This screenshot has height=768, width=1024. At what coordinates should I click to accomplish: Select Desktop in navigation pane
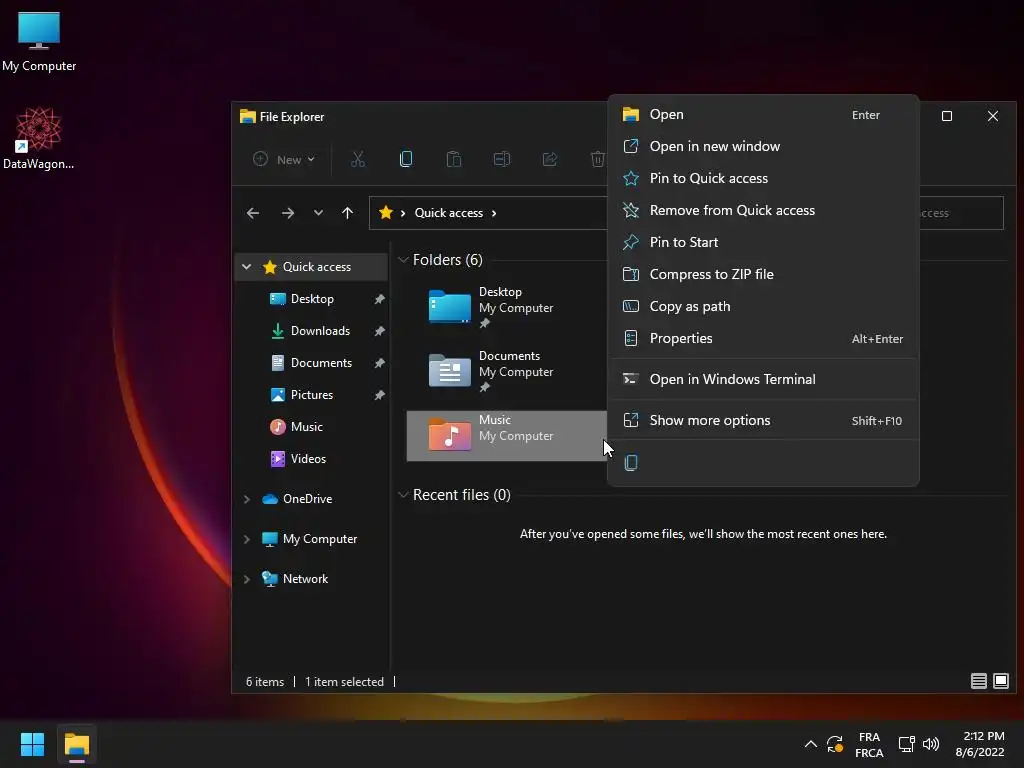(312, 299)
